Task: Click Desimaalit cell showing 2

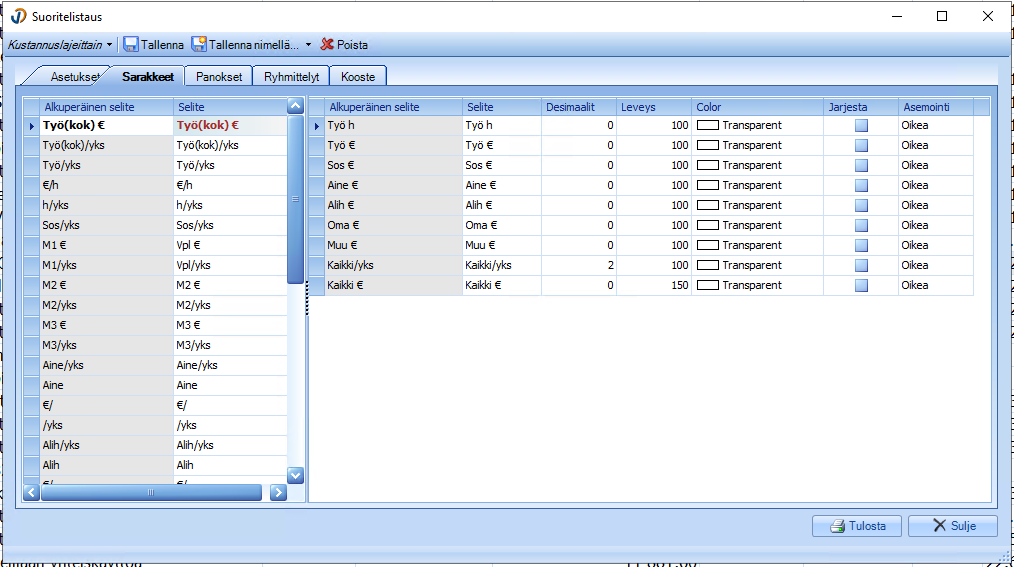Action: click(x=579, y=265)
